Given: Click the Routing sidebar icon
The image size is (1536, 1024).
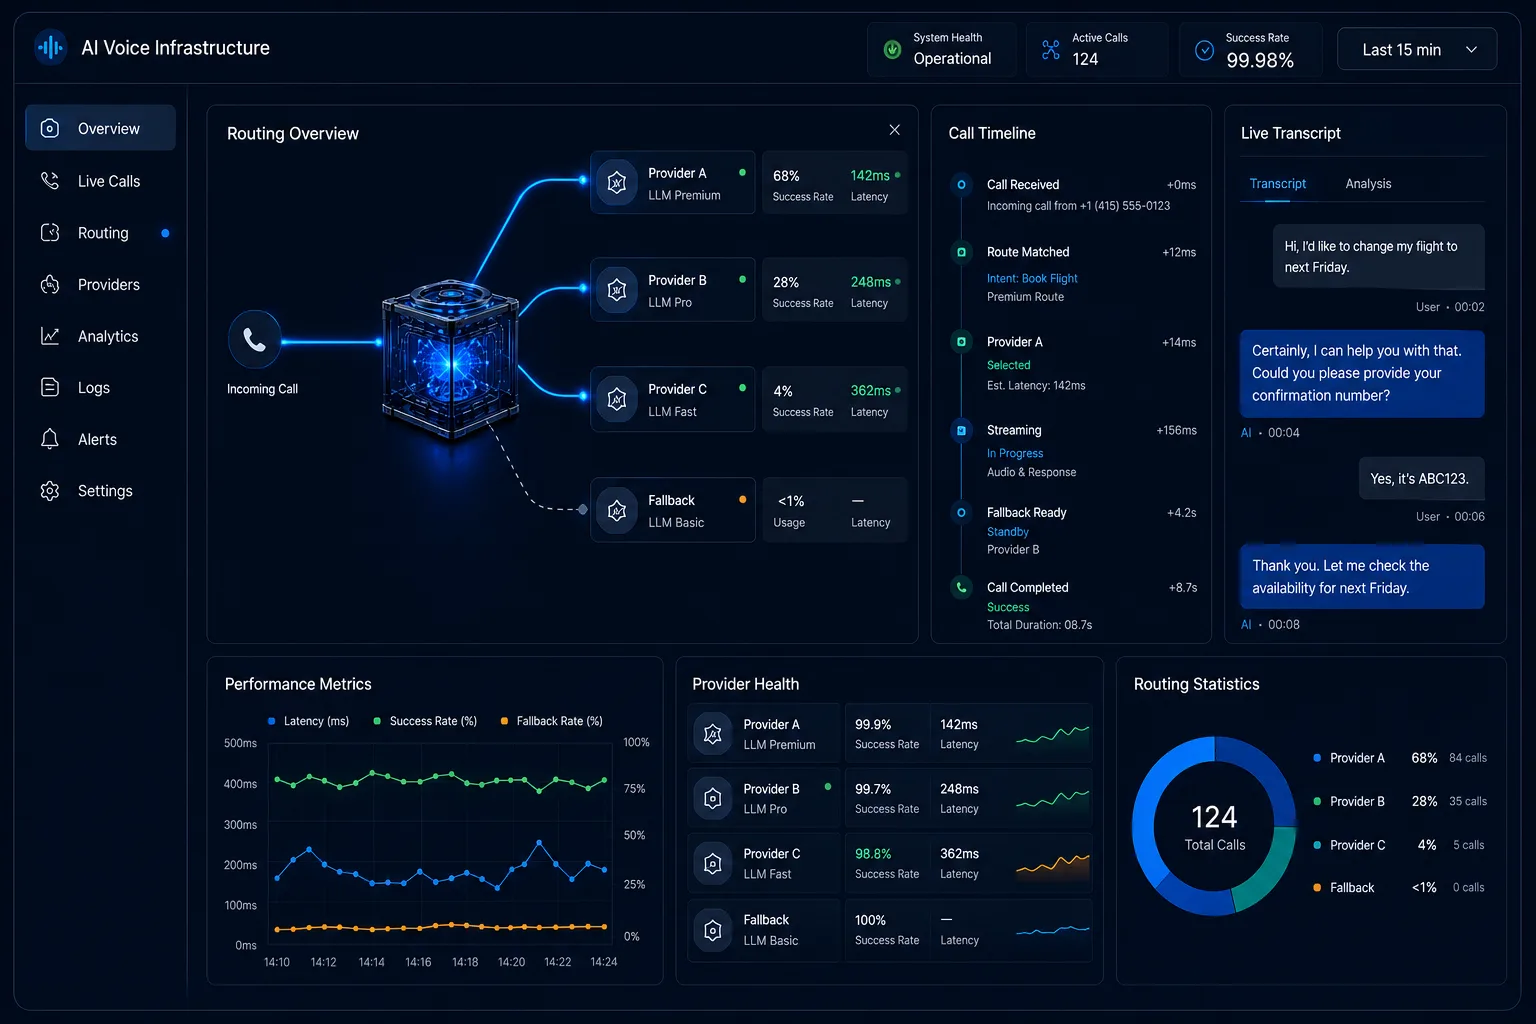Looking at the screenshot, I should 50,233.
